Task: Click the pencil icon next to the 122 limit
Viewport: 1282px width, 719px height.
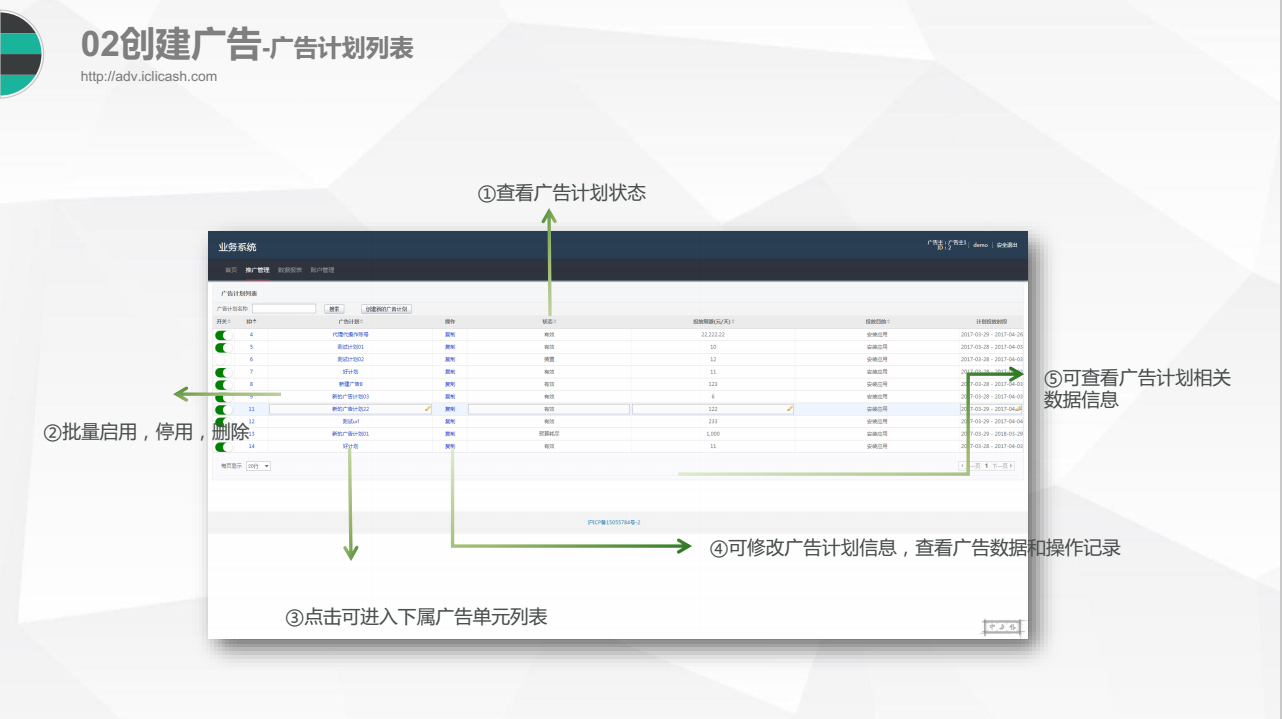Action: pyautogui.click(x=790, y=409)
